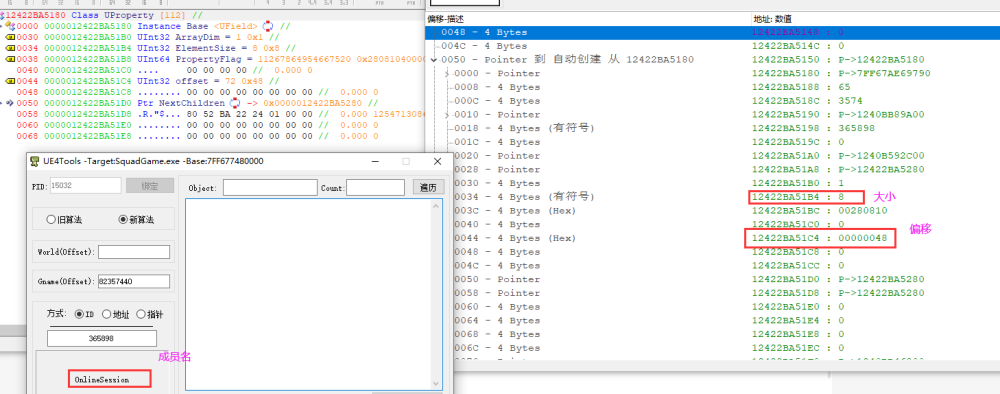1000x394 pixels.
Task: Click the 遍历 button
Action: (428, 187)
